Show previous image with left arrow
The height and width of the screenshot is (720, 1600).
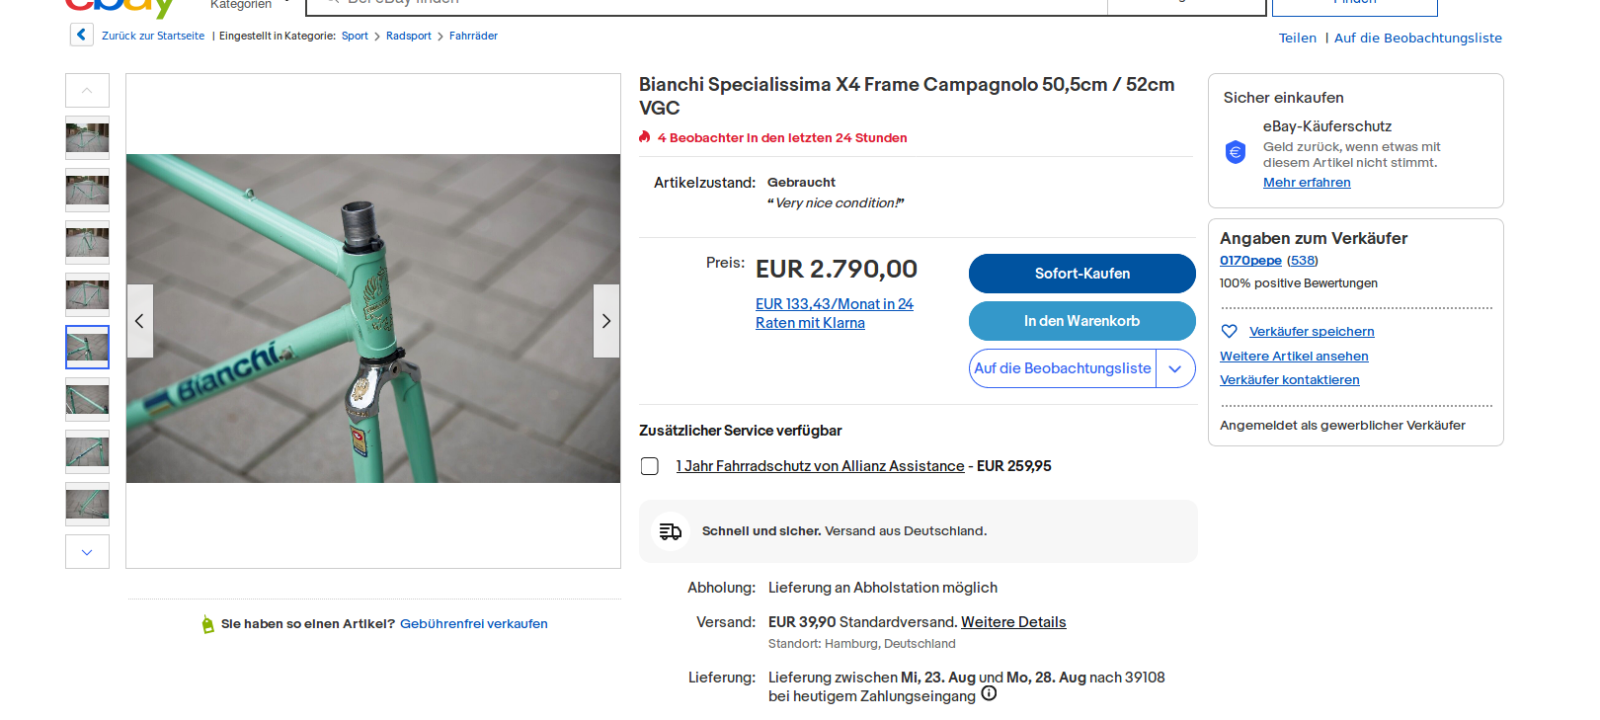140,321
